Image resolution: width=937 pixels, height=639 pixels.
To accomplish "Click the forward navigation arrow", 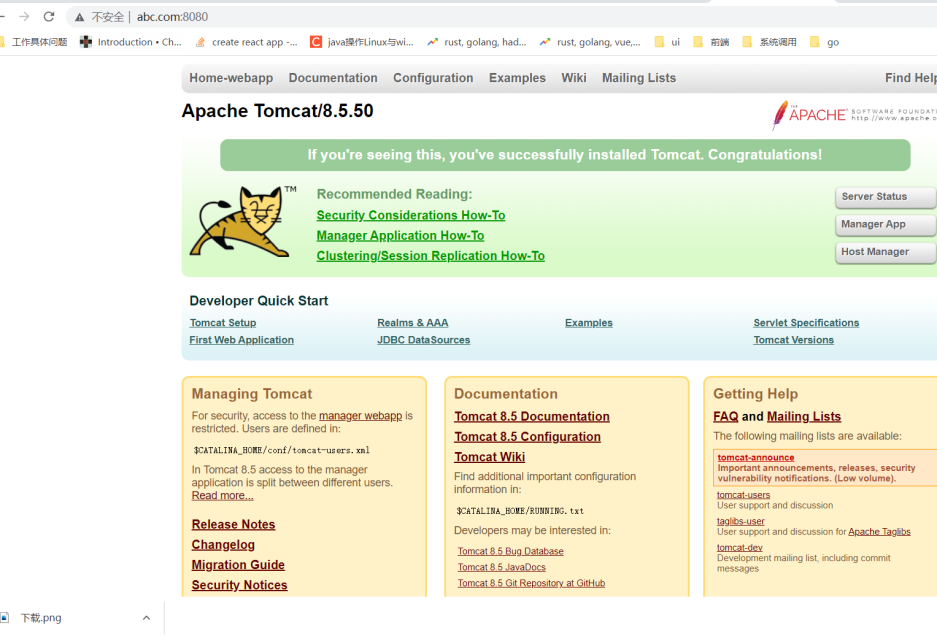I will tap(24, 17).
